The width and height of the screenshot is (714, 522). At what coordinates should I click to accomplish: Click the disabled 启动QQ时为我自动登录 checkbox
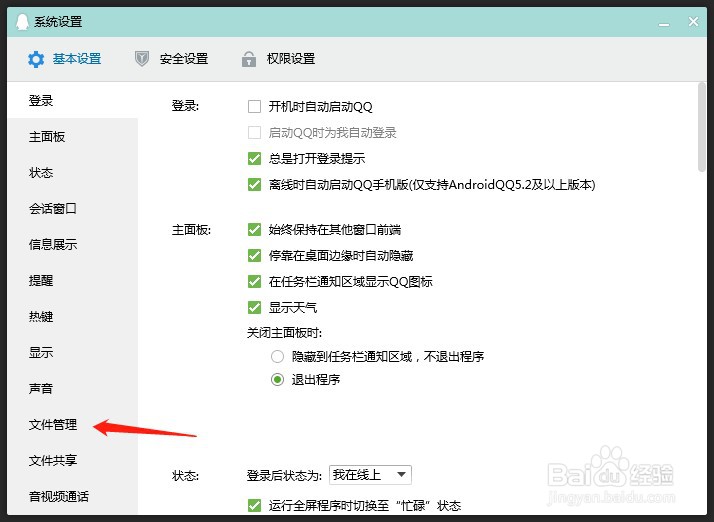[254, 133]
